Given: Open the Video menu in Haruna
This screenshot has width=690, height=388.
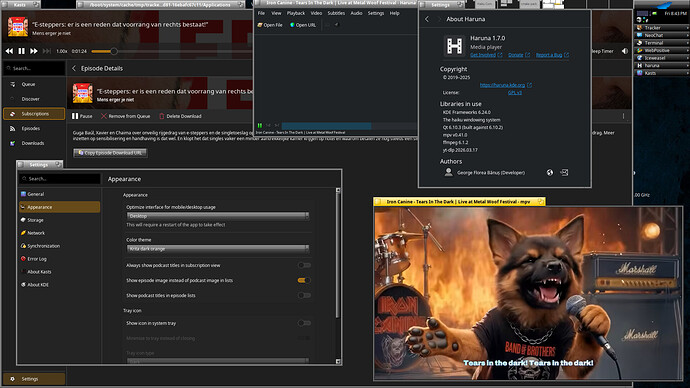Looking at the screenshot, I should tap(316, 13).
